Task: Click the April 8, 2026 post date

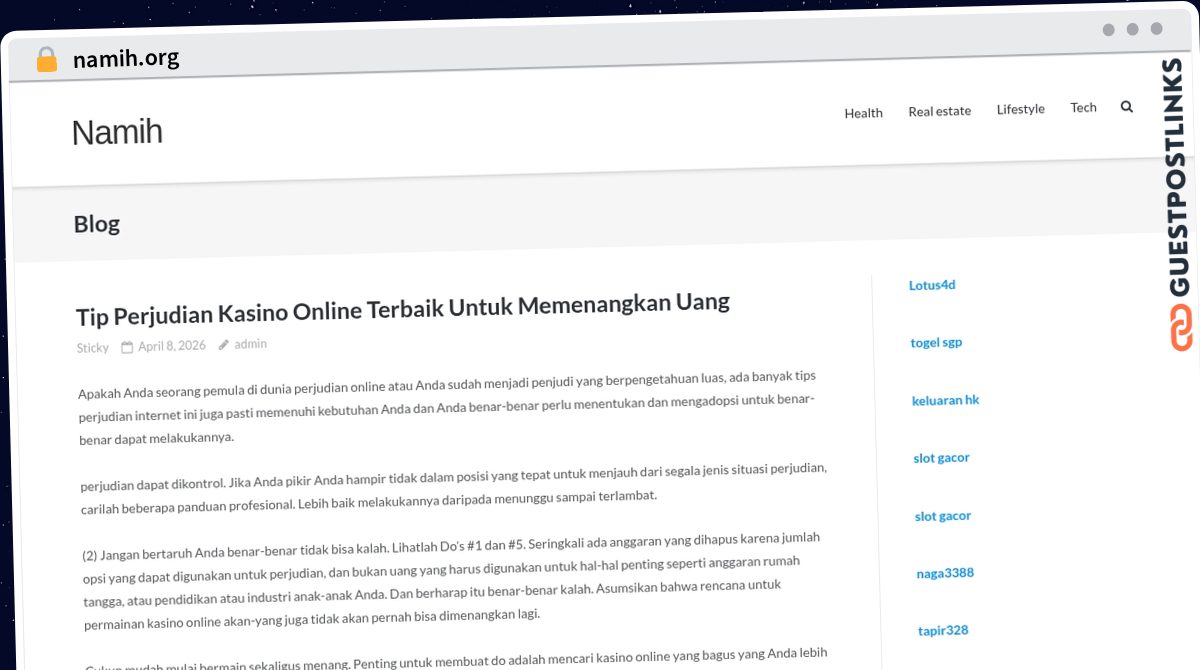Action: point(172,346)
